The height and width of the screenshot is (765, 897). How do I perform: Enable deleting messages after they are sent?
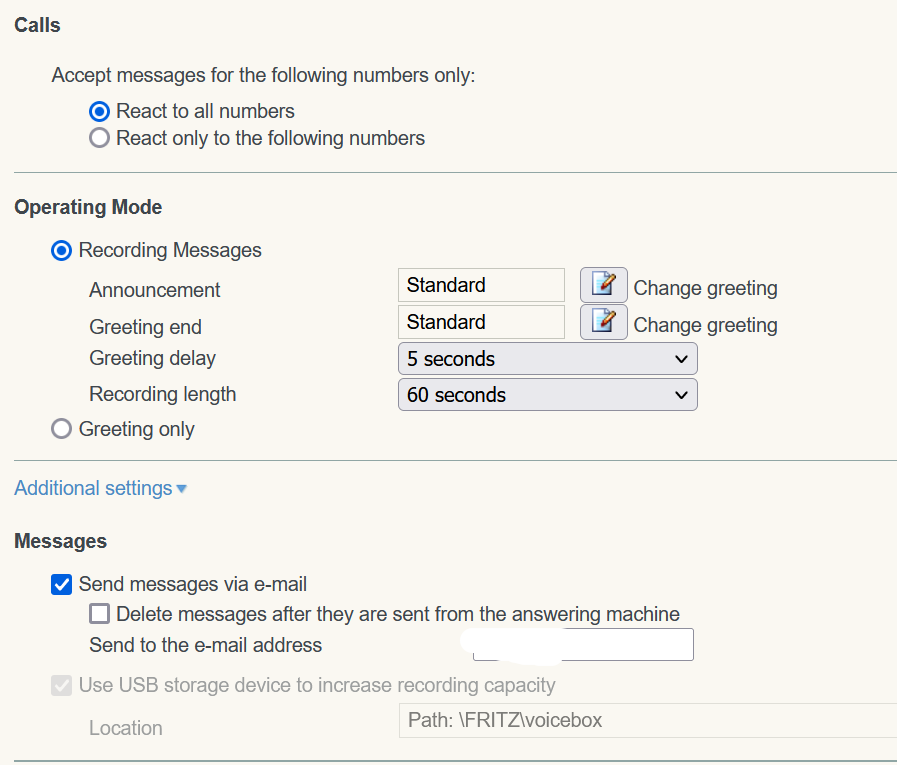pyautogui.click(x=99, y=614)
